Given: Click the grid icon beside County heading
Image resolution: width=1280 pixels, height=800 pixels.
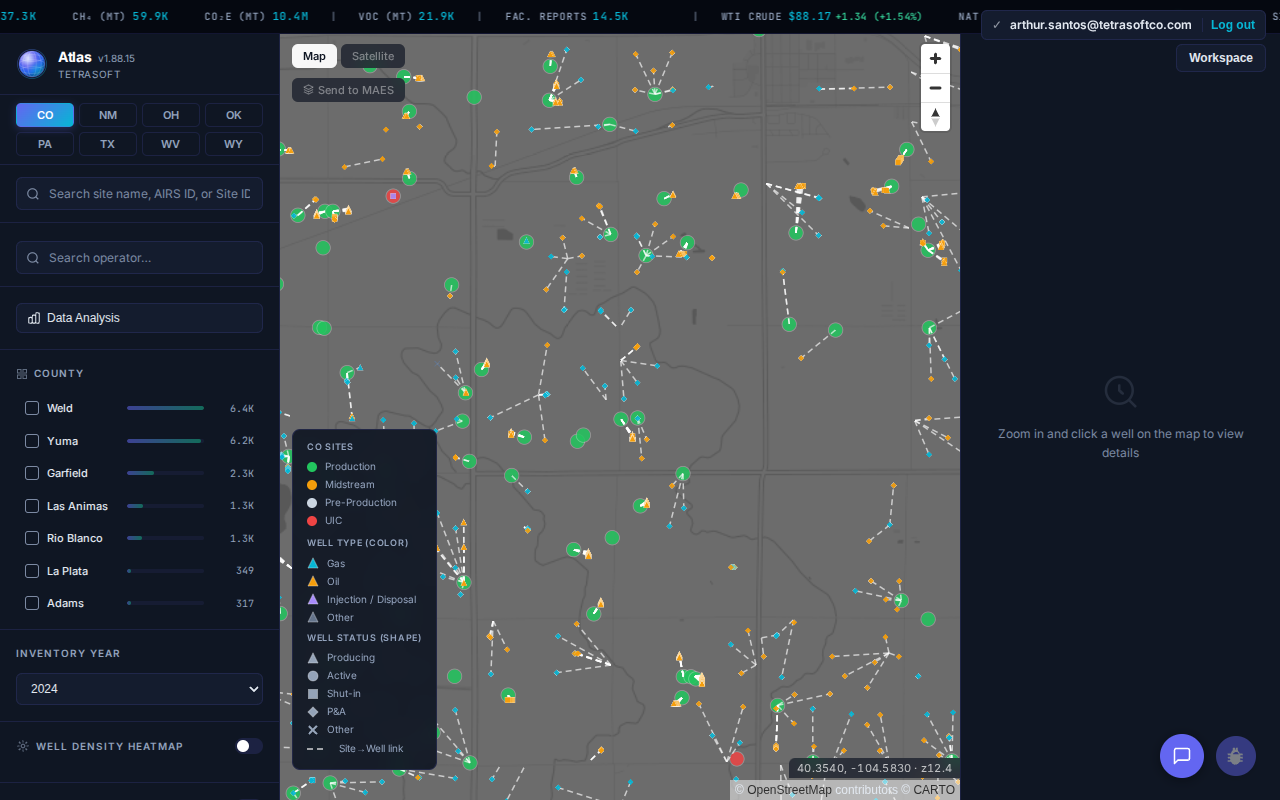Looking at the screenshot, I should pyautogui.click(x=22, y=374).
